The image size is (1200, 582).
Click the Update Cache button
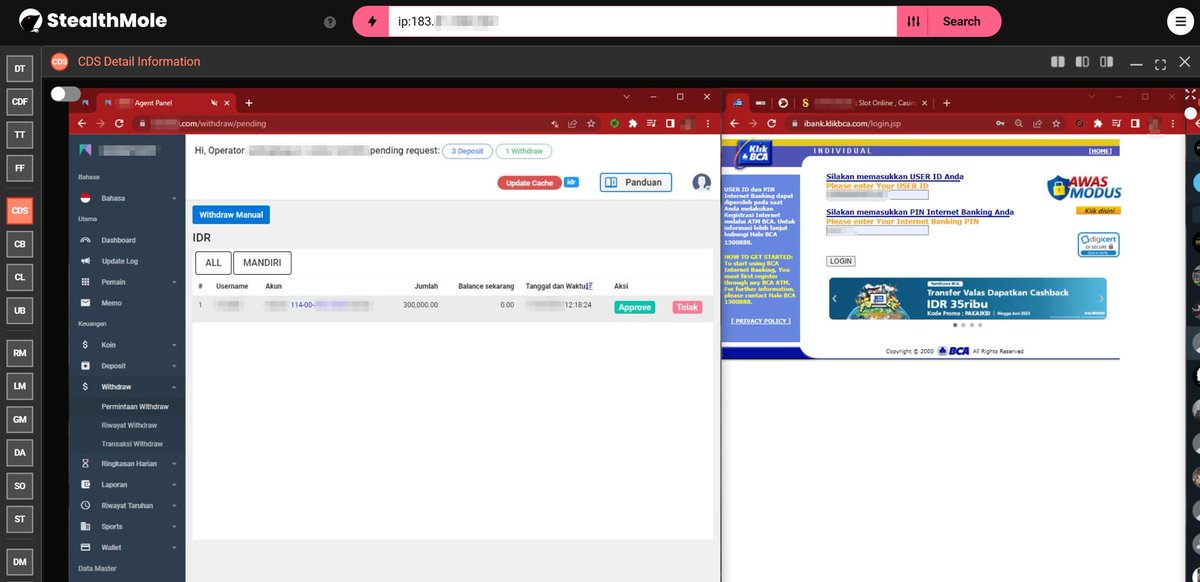(529, 183)
